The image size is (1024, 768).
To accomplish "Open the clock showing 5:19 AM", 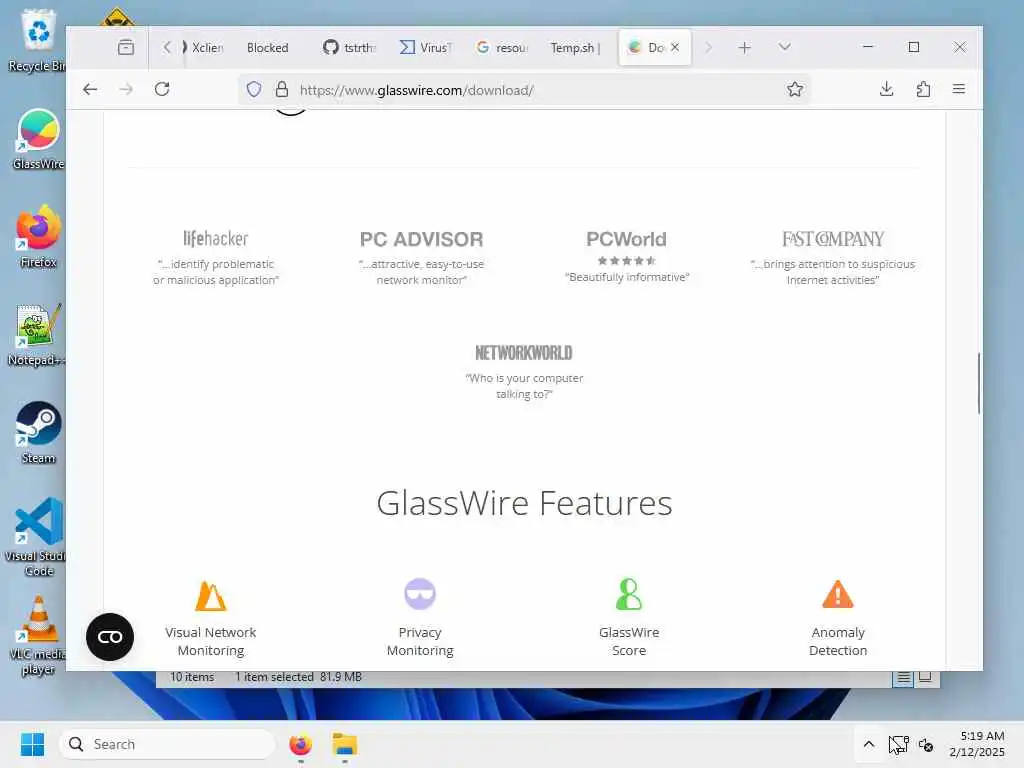I will pyautogui.click(x=977, y=744).
